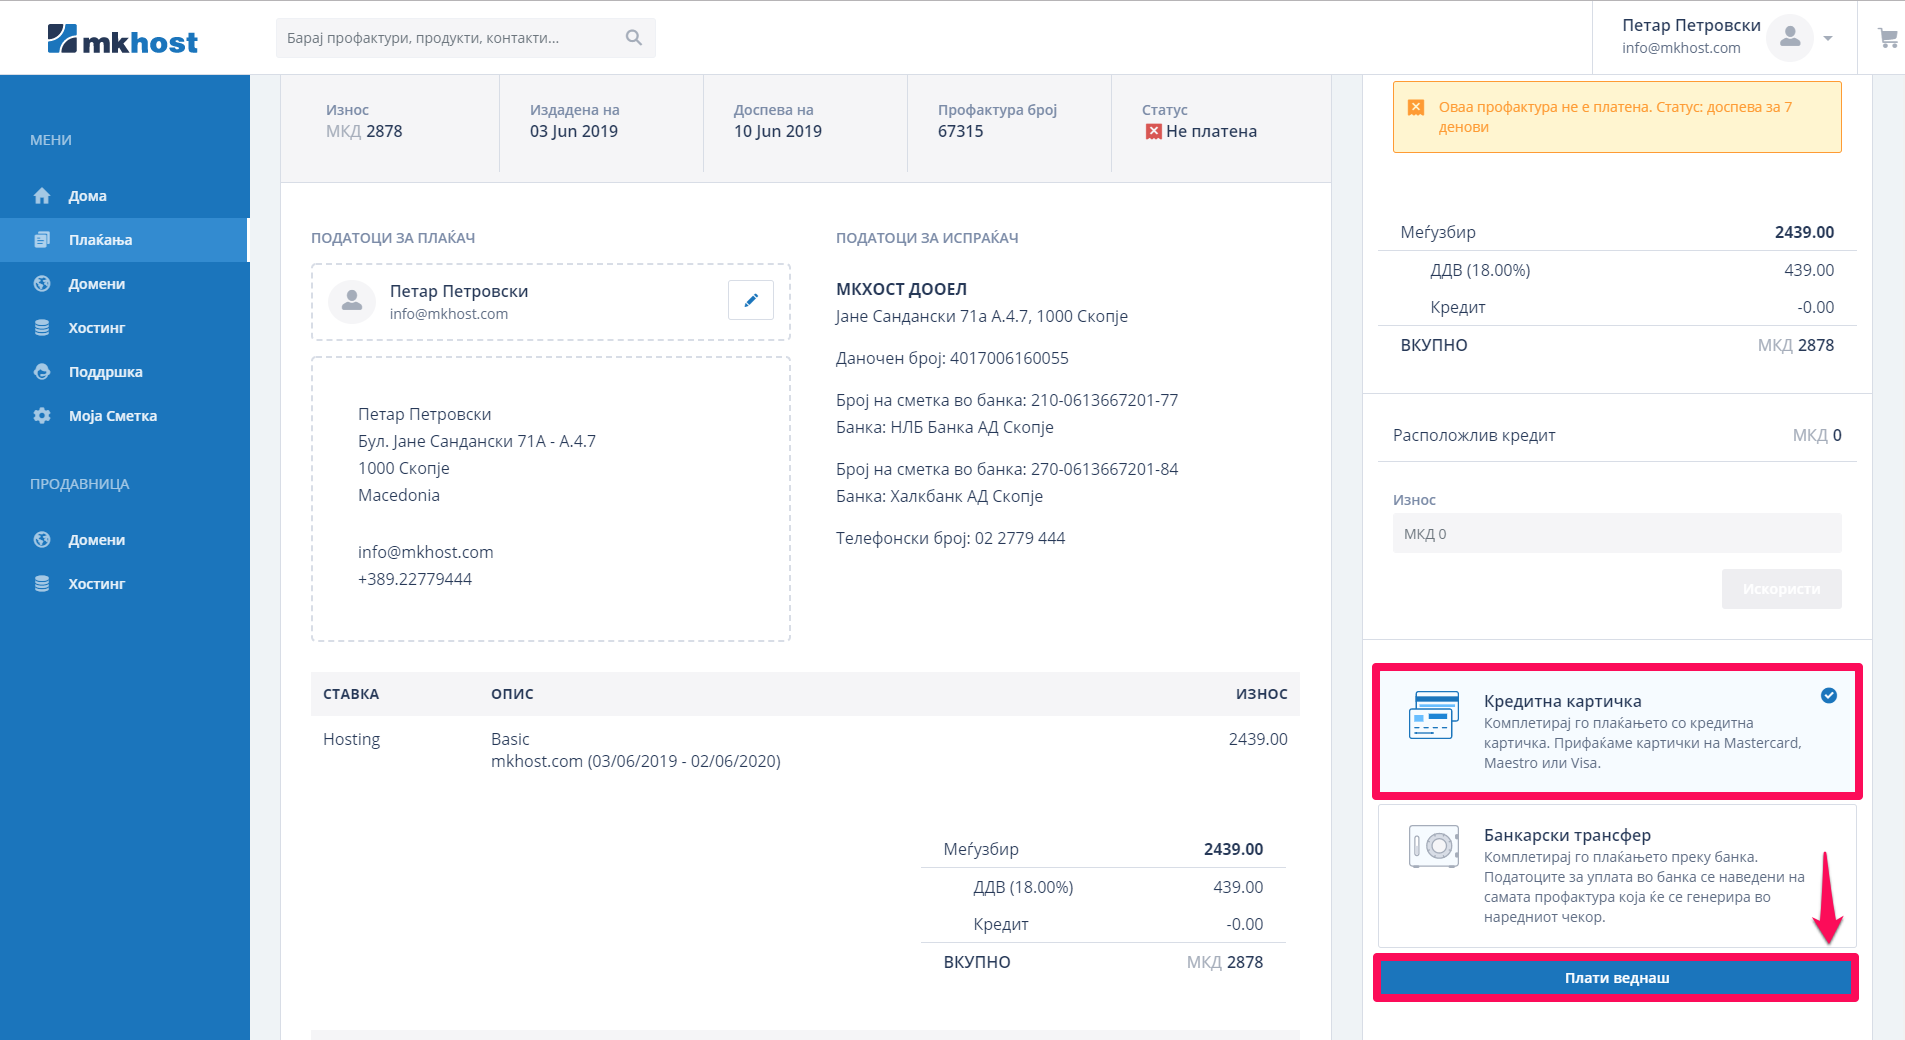Click the Моја Сметка gear icon
The image size is (1905, 1040).
[x=42, y=416]
